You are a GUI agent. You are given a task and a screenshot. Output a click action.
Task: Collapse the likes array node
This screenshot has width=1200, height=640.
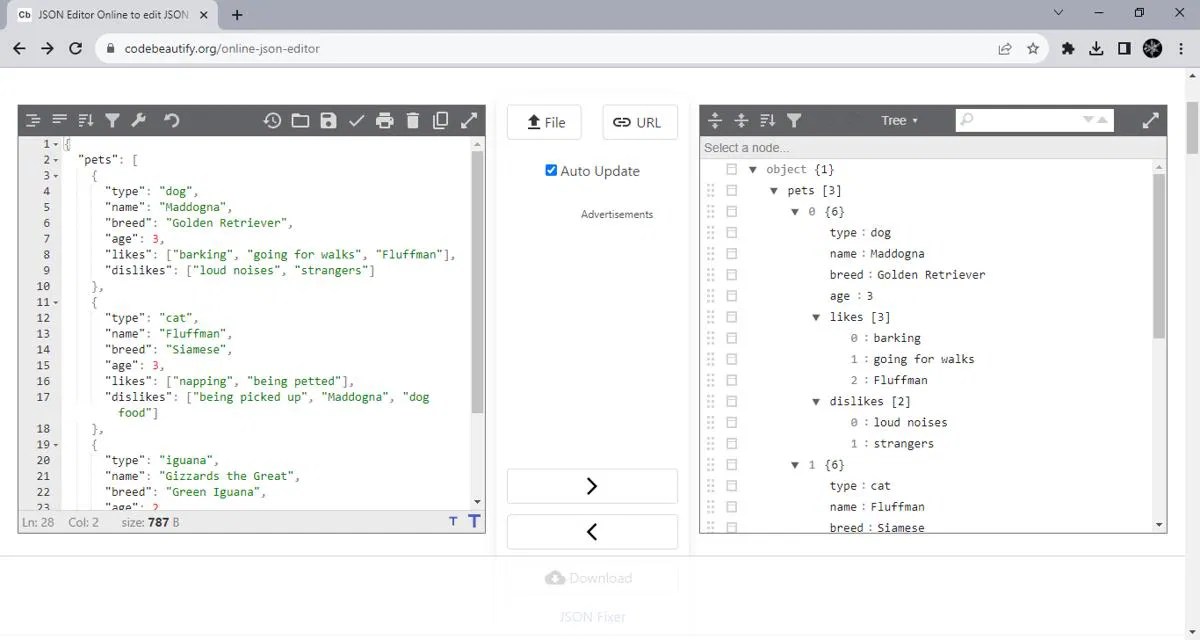817,316
